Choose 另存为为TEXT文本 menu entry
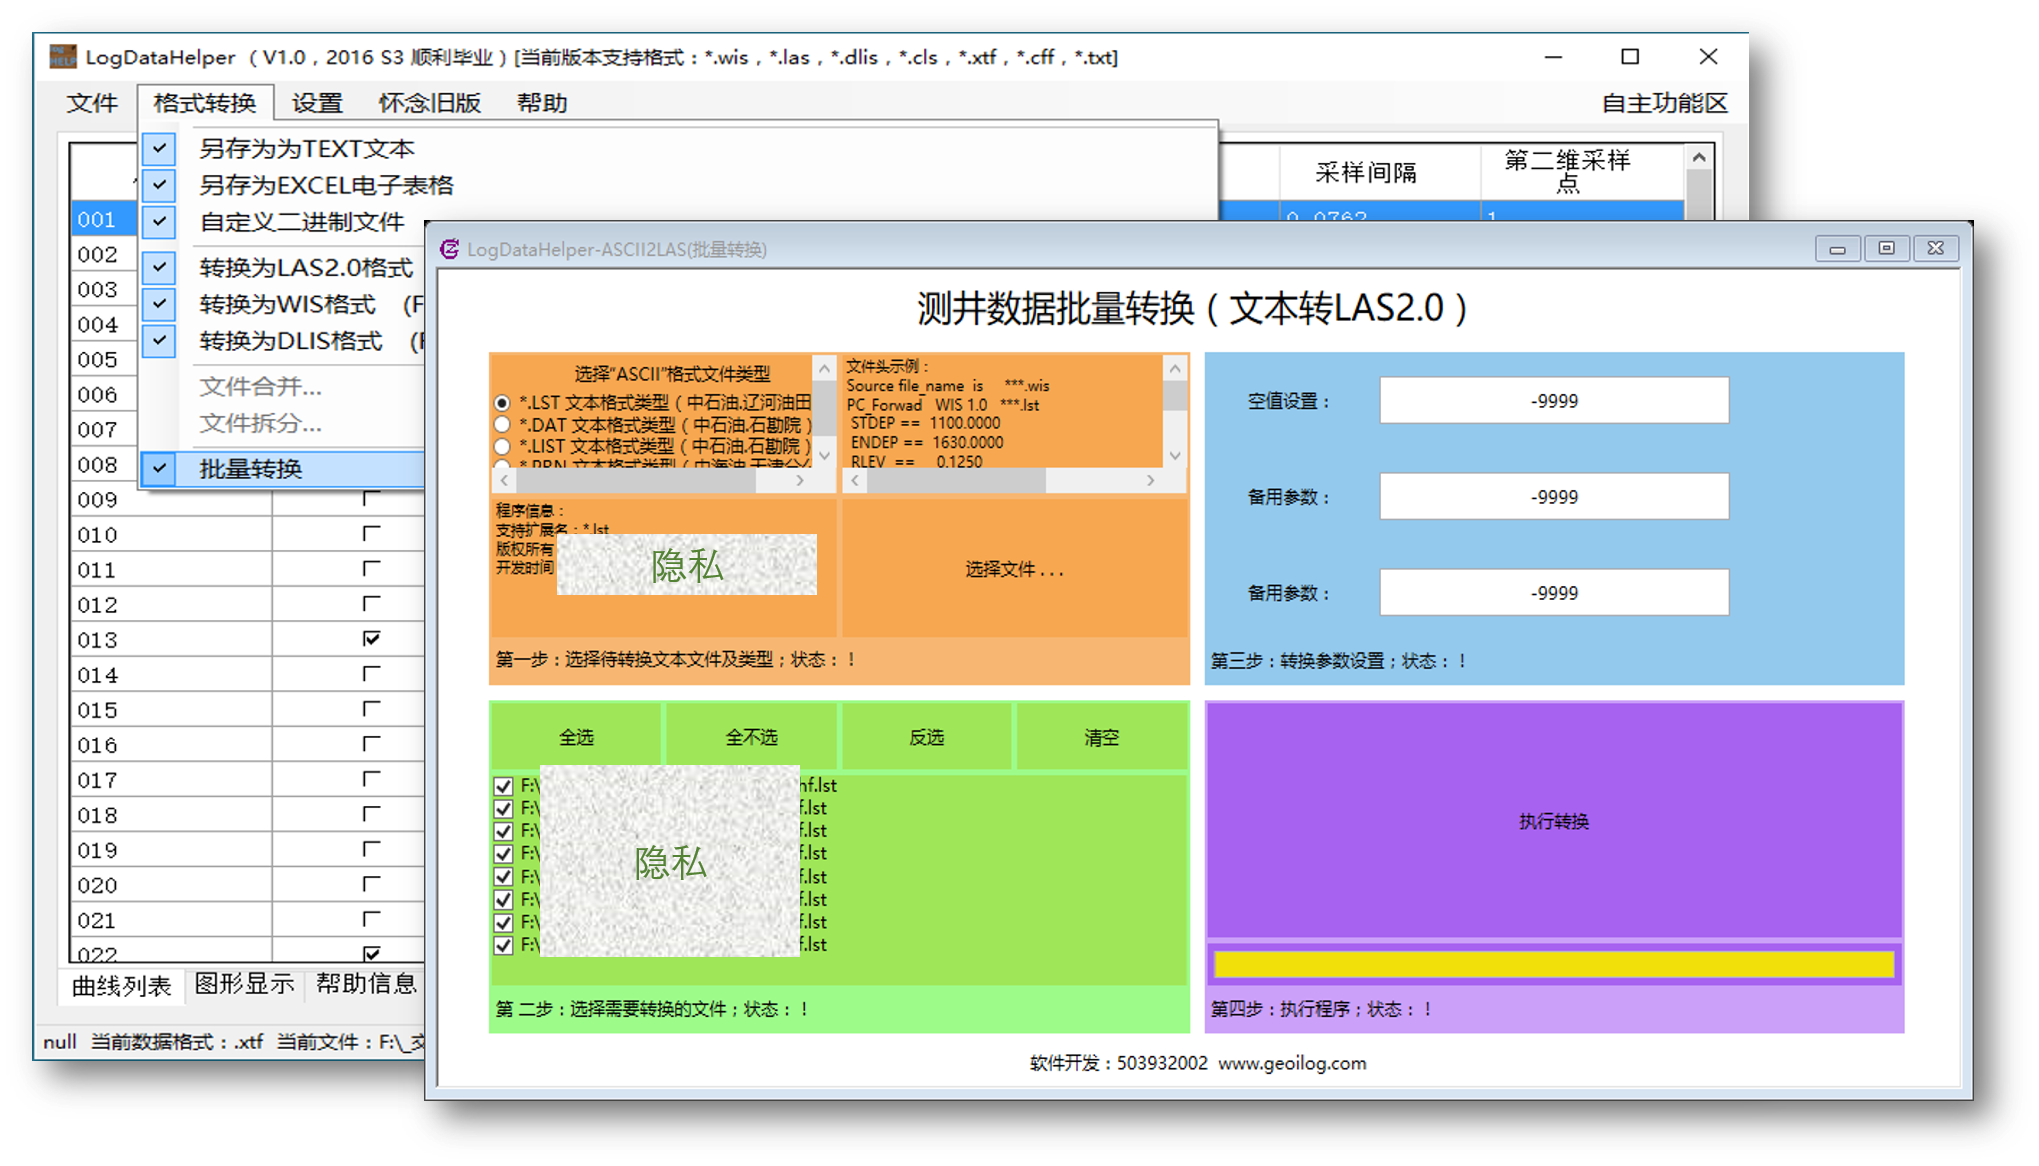Image resolution: width=2039 pixels, height=1166 pixels. tap(306, 149)
